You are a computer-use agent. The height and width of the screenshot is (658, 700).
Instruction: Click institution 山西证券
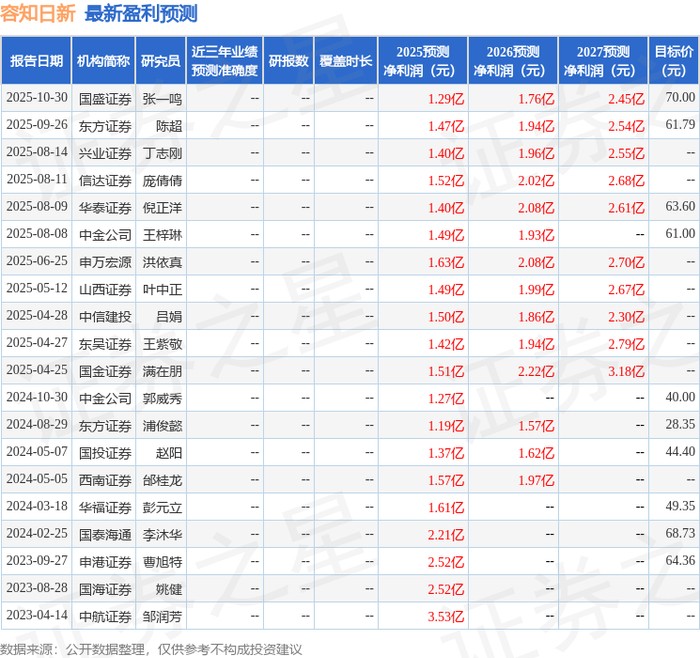(105, 289)
